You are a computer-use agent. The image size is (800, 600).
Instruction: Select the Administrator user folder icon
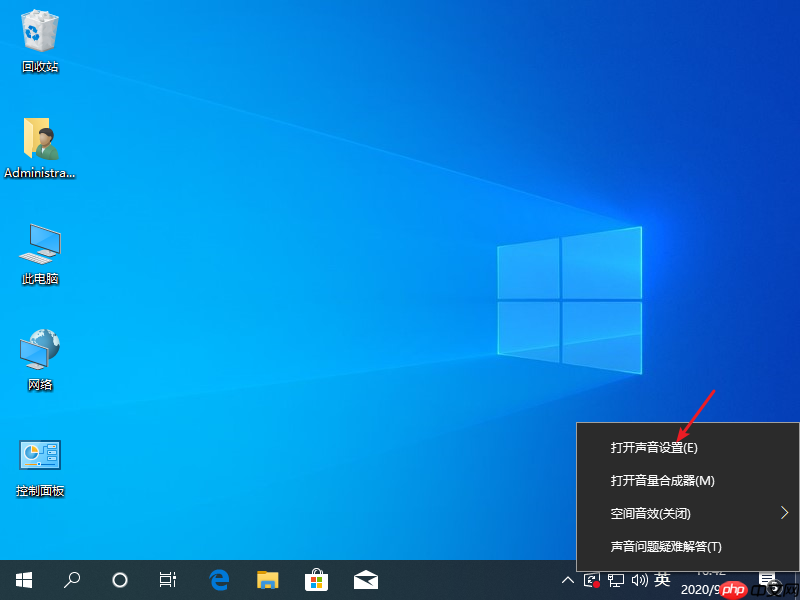40,148
